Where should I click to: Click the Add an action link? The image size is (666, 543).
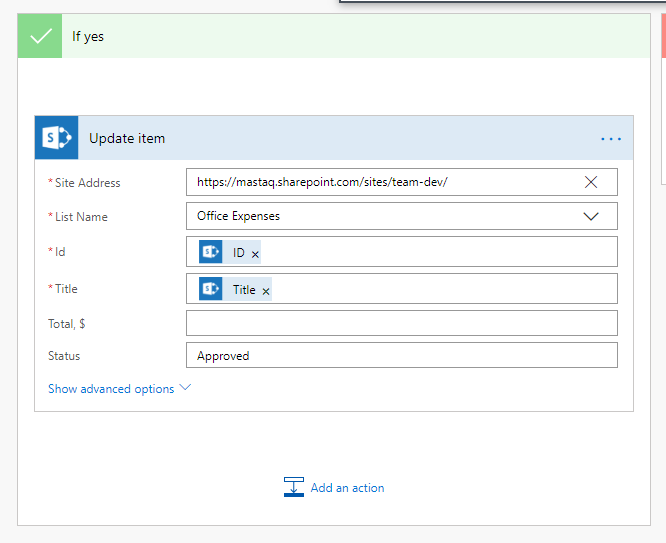pos(347,488)
